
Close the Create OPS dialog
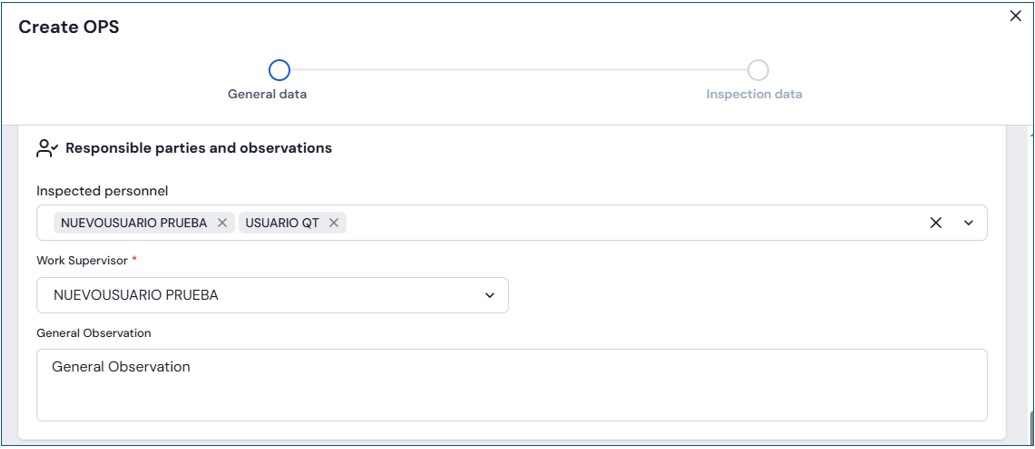click(1015, 17)
